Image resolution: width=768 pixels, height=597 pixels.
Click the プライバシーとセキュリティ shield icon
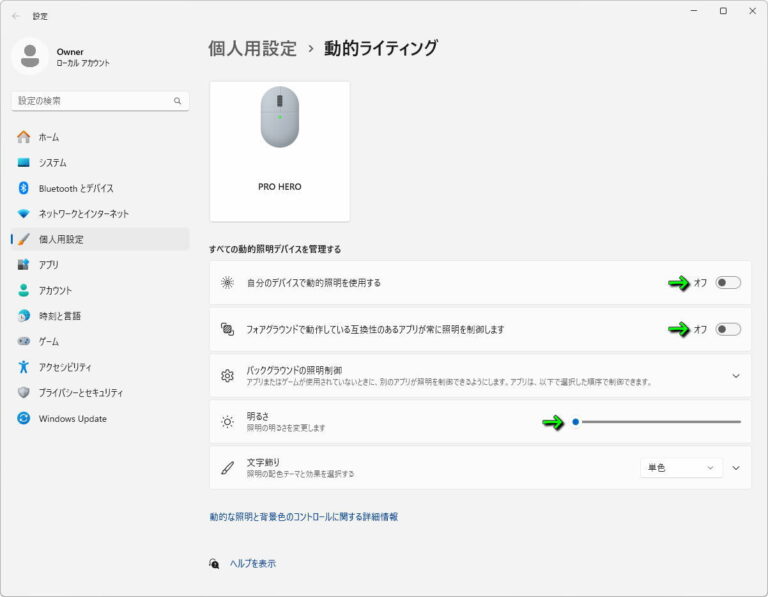24,393
